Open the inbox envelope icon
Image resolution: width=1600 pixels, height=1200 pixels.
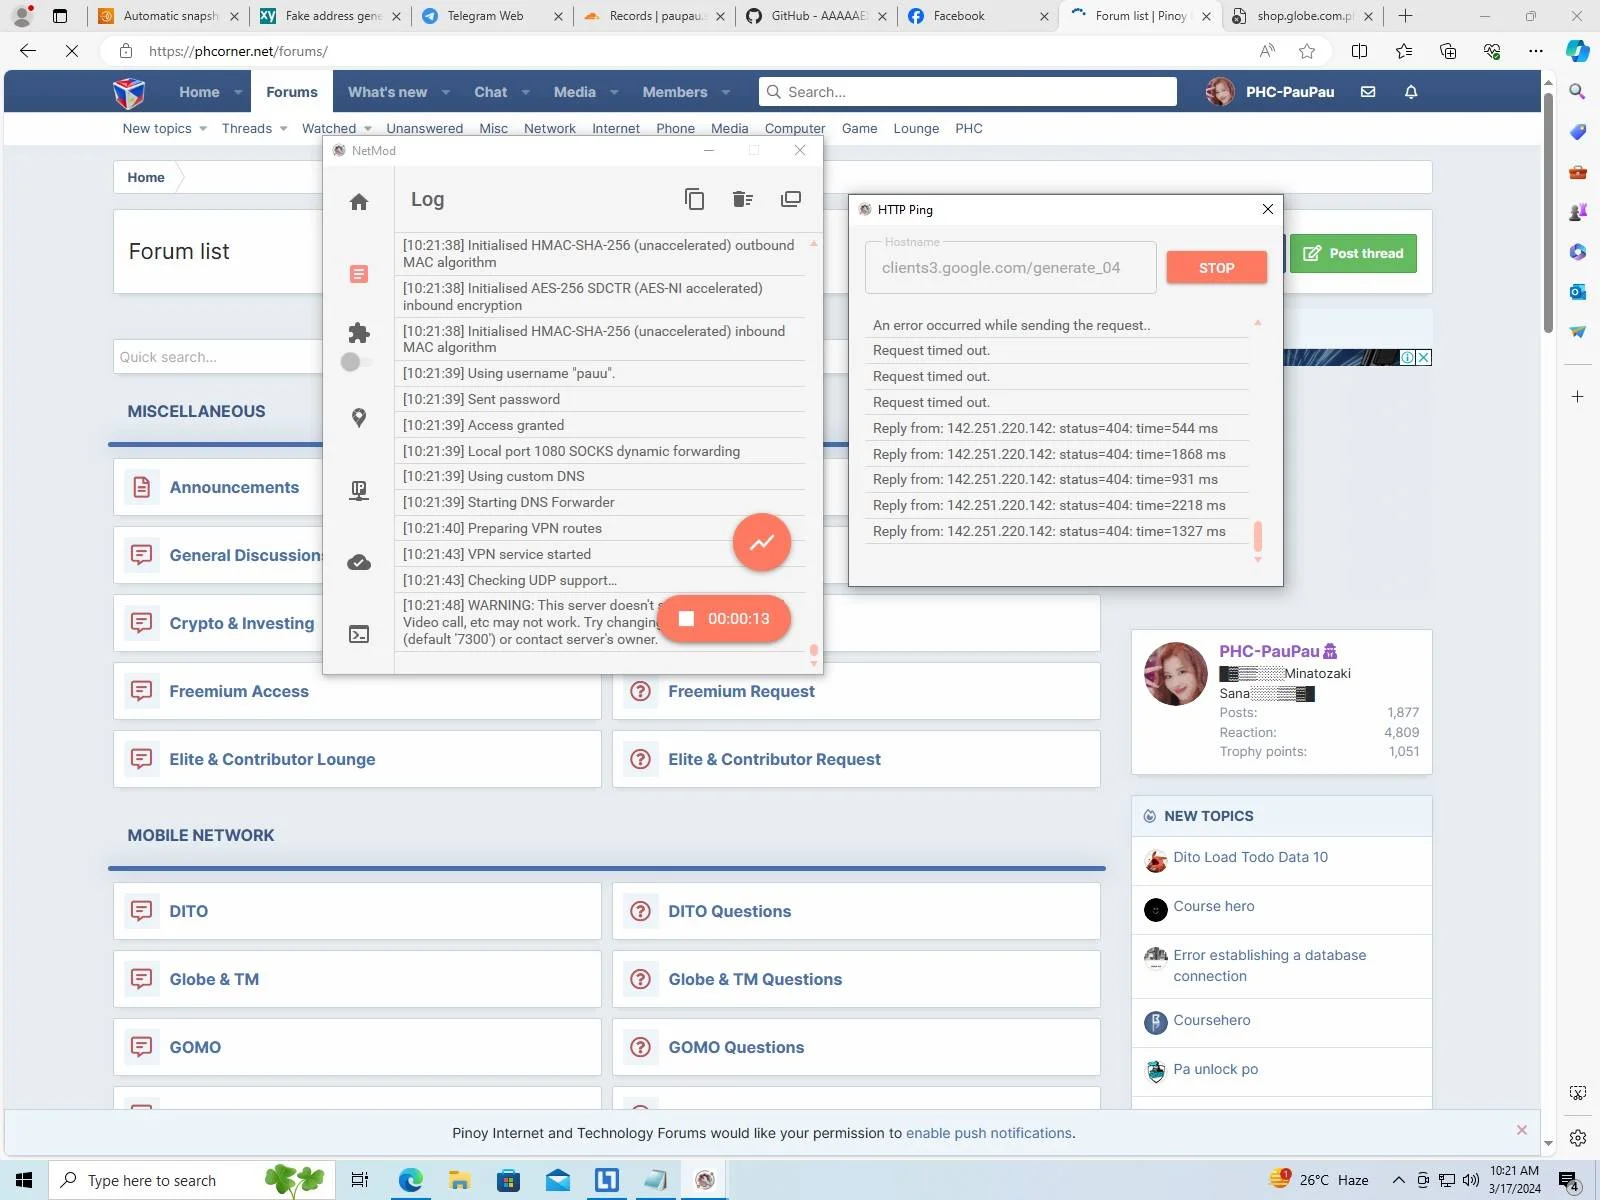(1368, 92)
